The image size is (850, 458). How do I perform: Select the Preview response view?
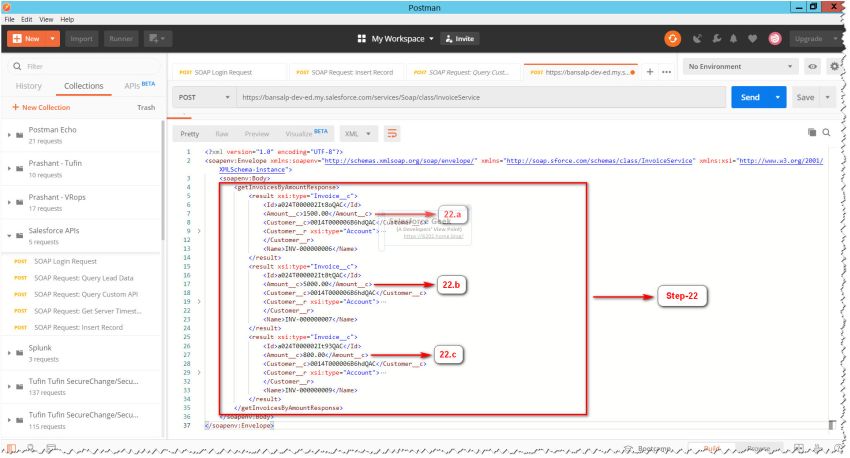(x=256, y=133)
